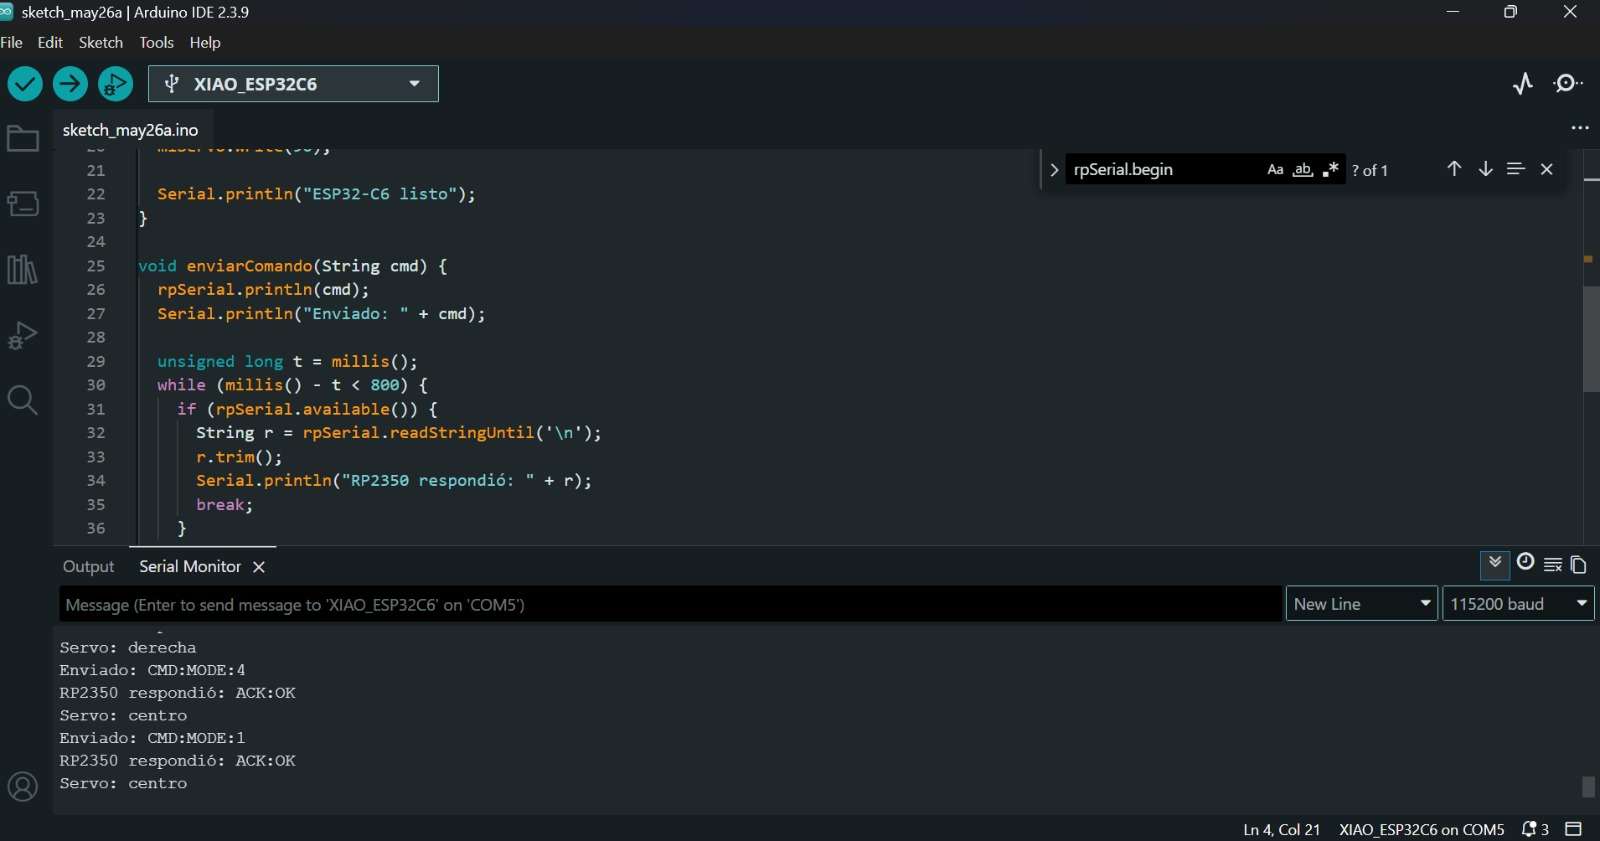Image resolution: width=1600 pixels, height=841 pixels.
Task: Click the editor vertical scrollbar thumb
Action: point(1591,339)
